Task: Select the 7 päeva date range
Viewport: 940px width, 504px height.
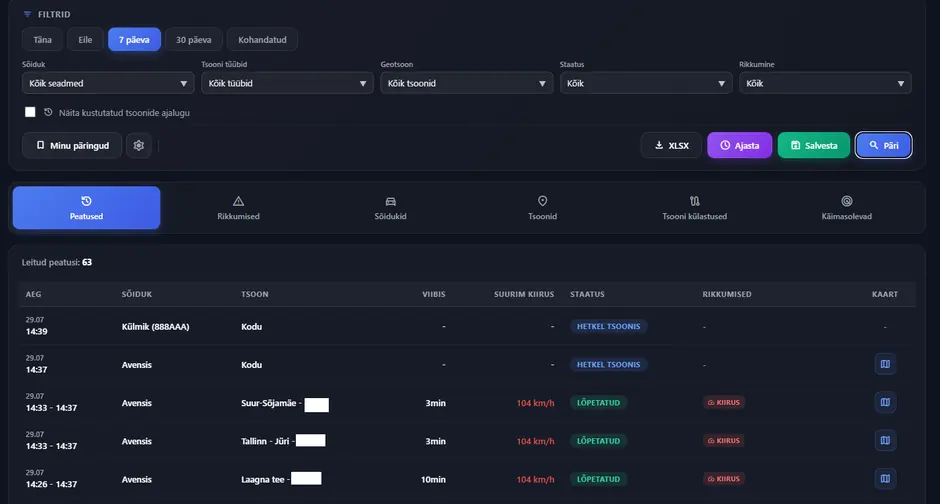Action: [134, 40]
